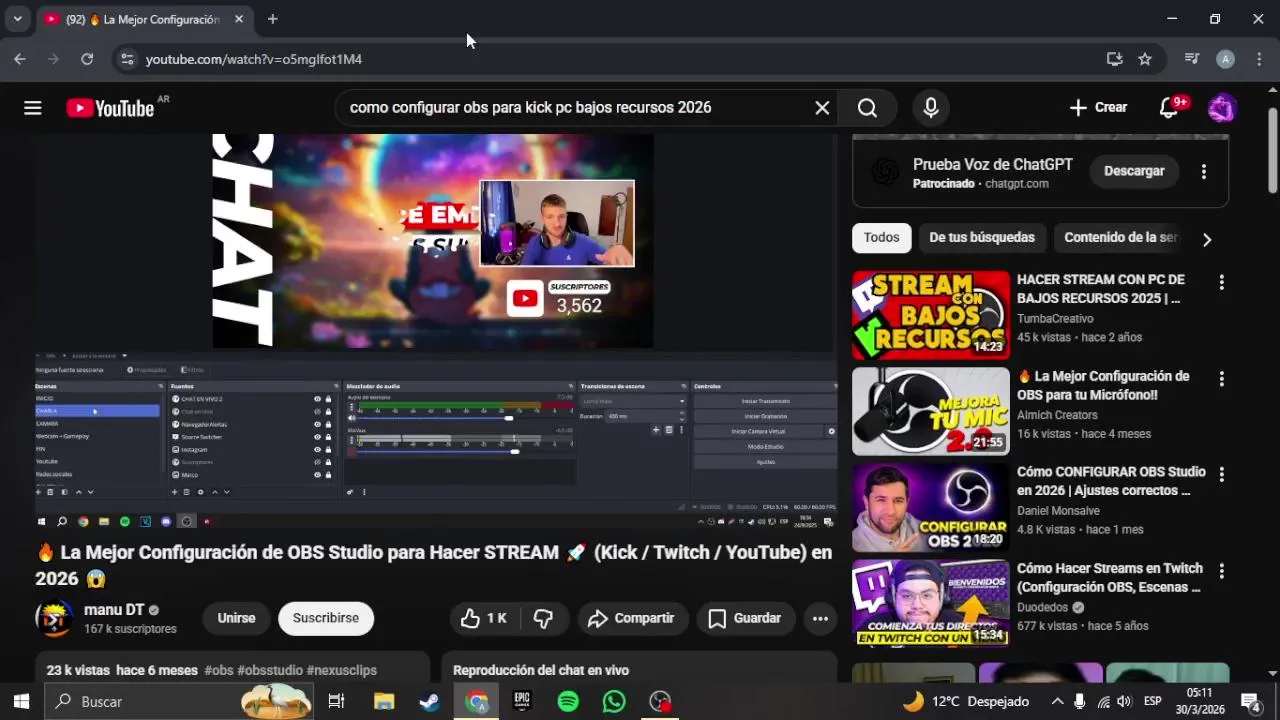
Task: Open options for Almich Creators microphone video
Action: [1221, 379]
